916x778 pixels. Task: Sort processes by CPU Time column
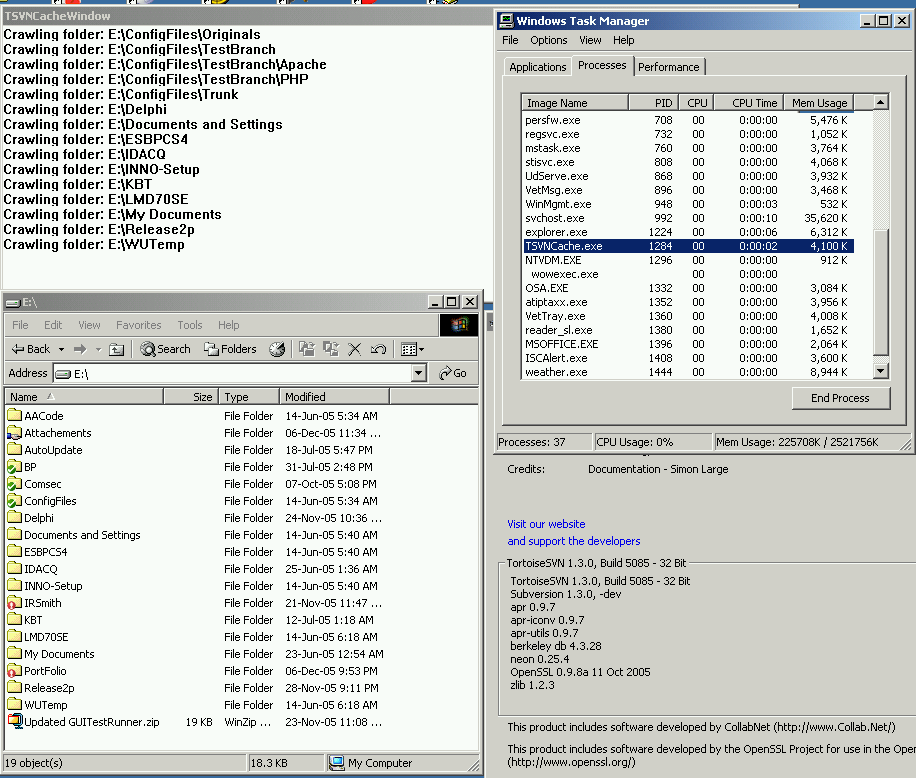749,103
